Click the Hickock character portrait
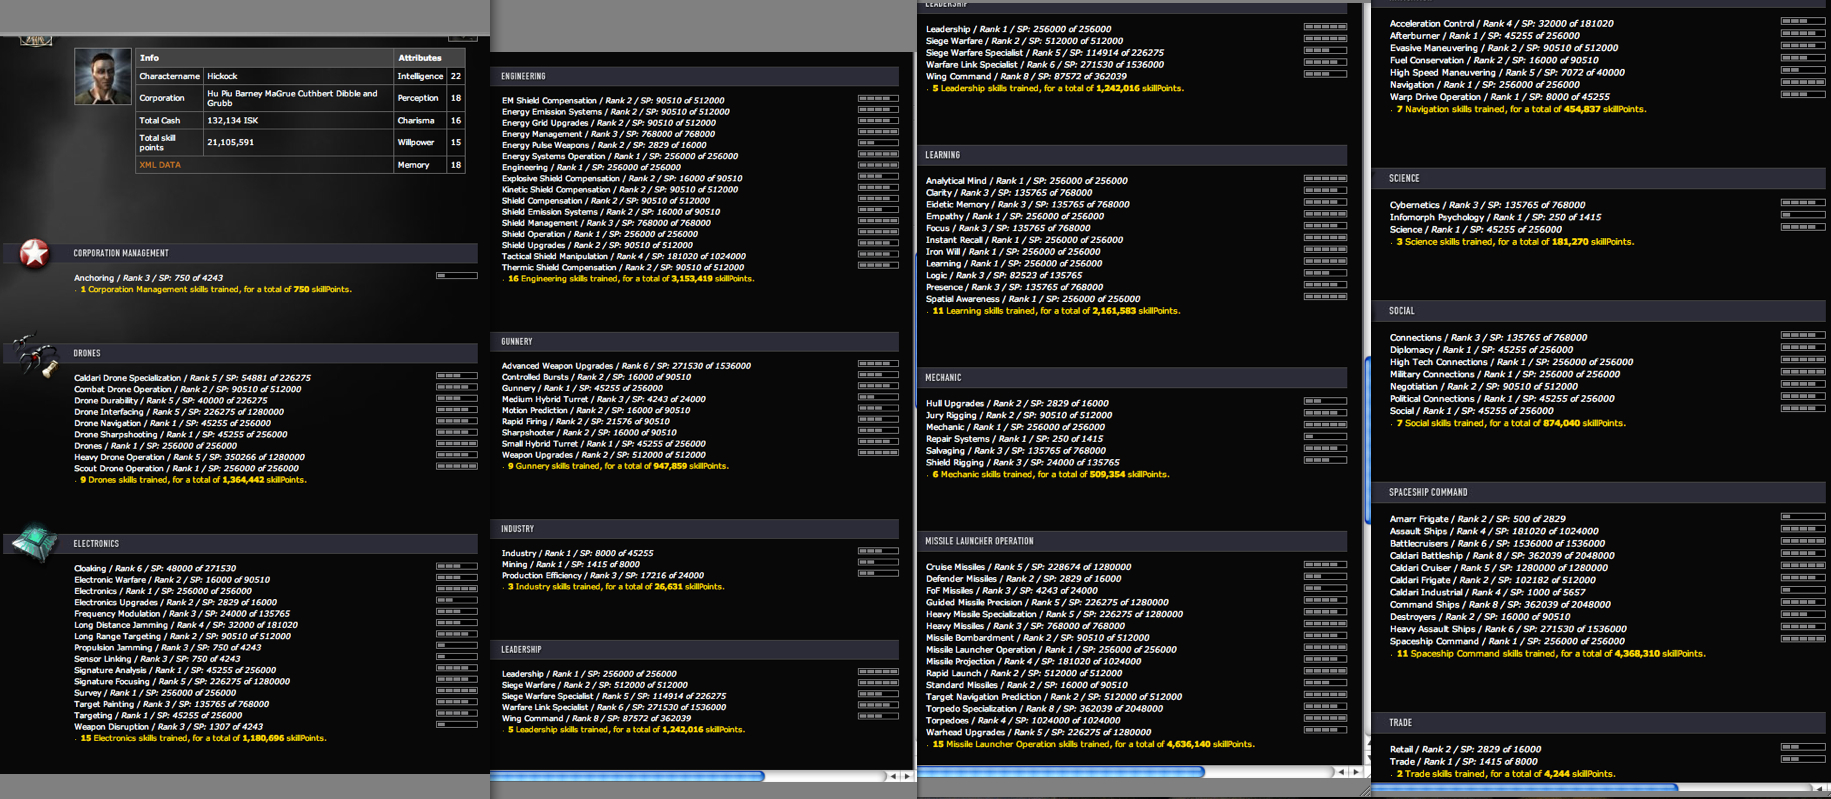This screenshot has width=1831, height=799. pos(102,76)
